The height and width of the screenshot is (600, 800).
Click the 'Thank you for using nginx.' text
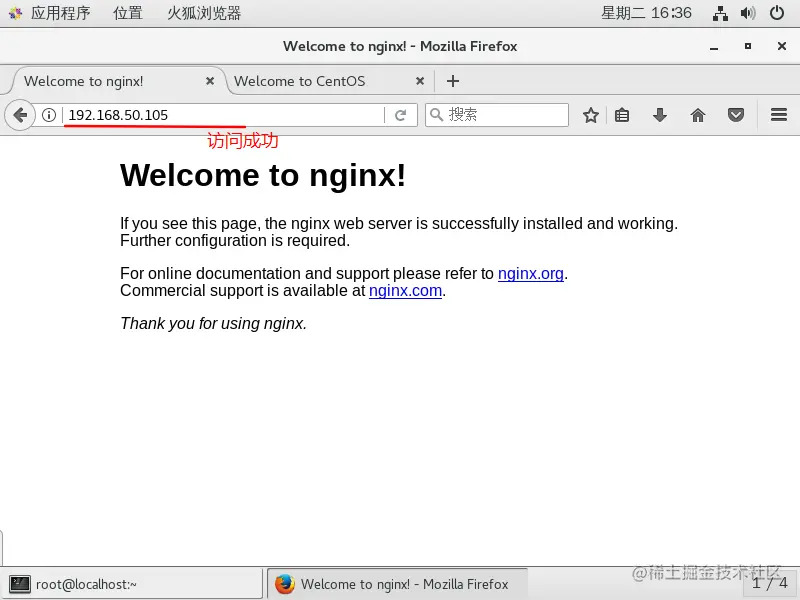point(213,323)
